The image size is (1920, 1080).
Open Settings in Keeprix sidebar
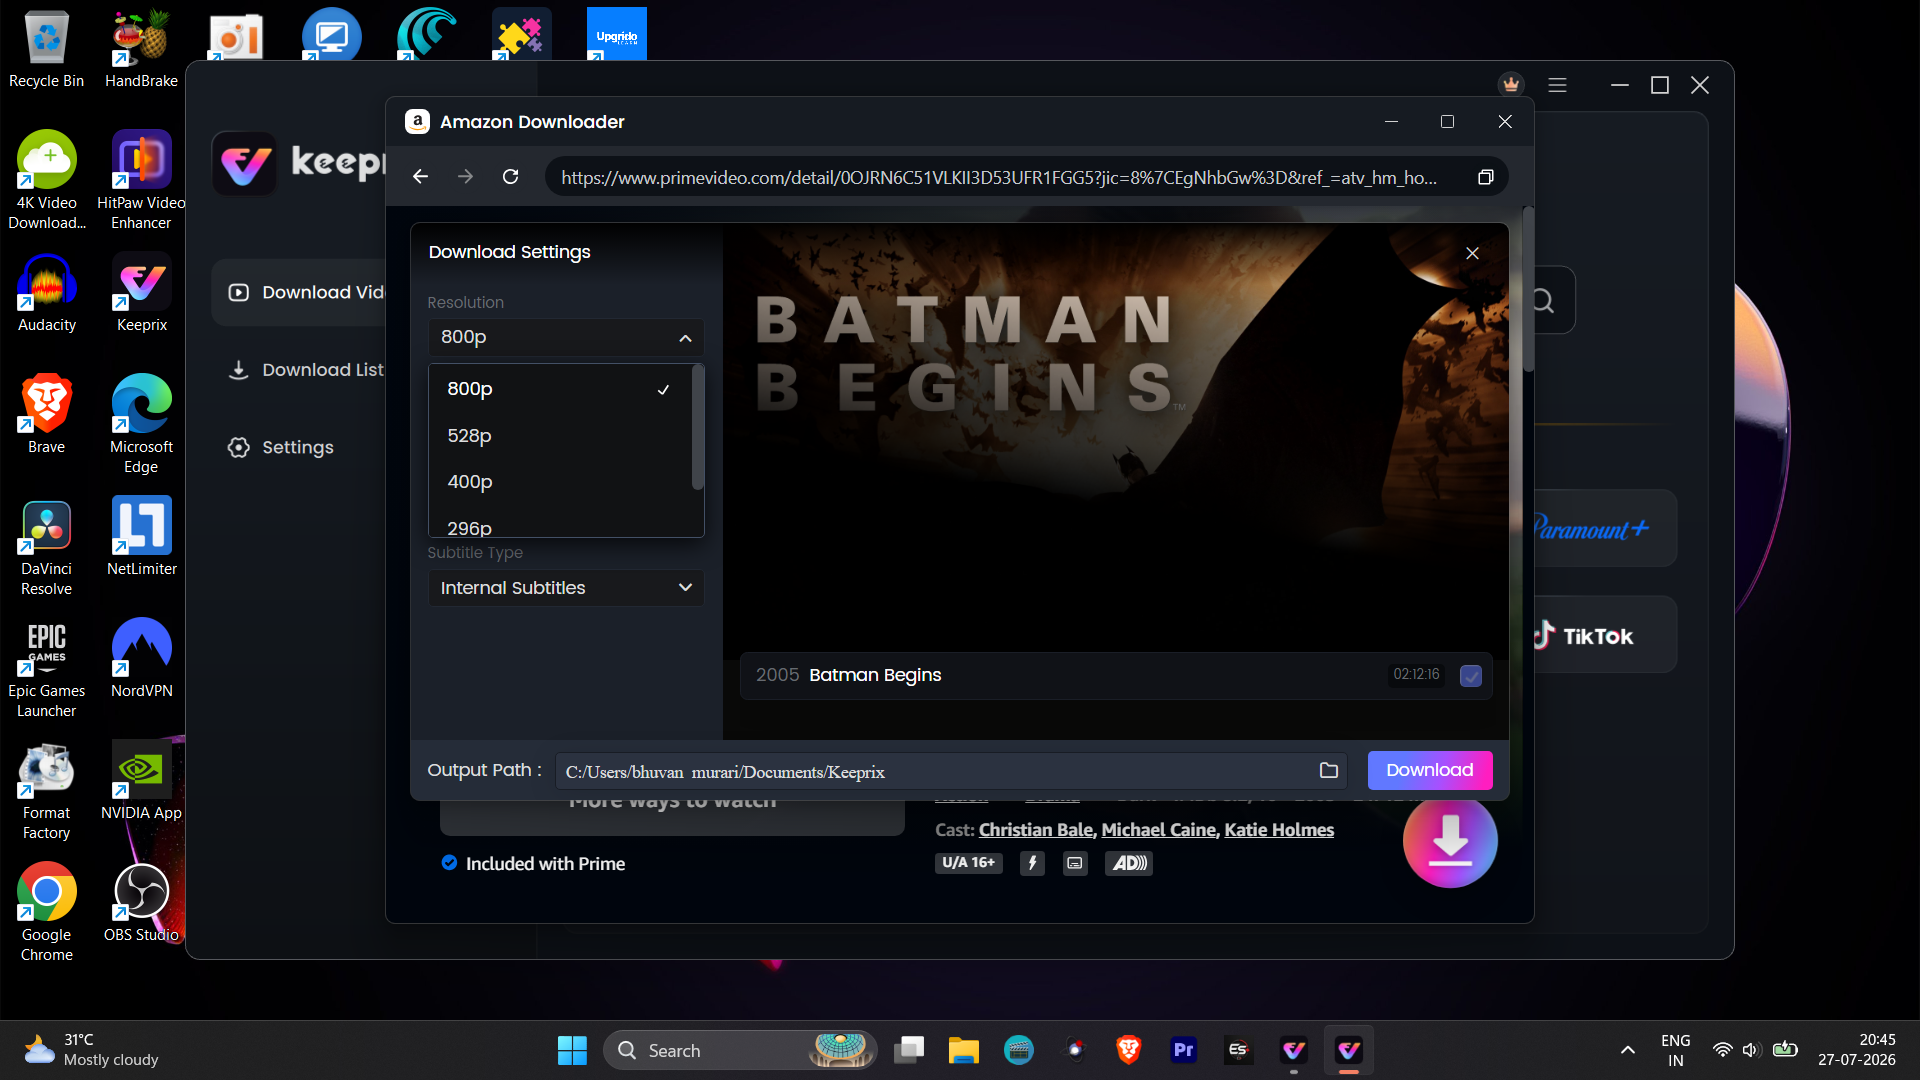pos(281,447)
